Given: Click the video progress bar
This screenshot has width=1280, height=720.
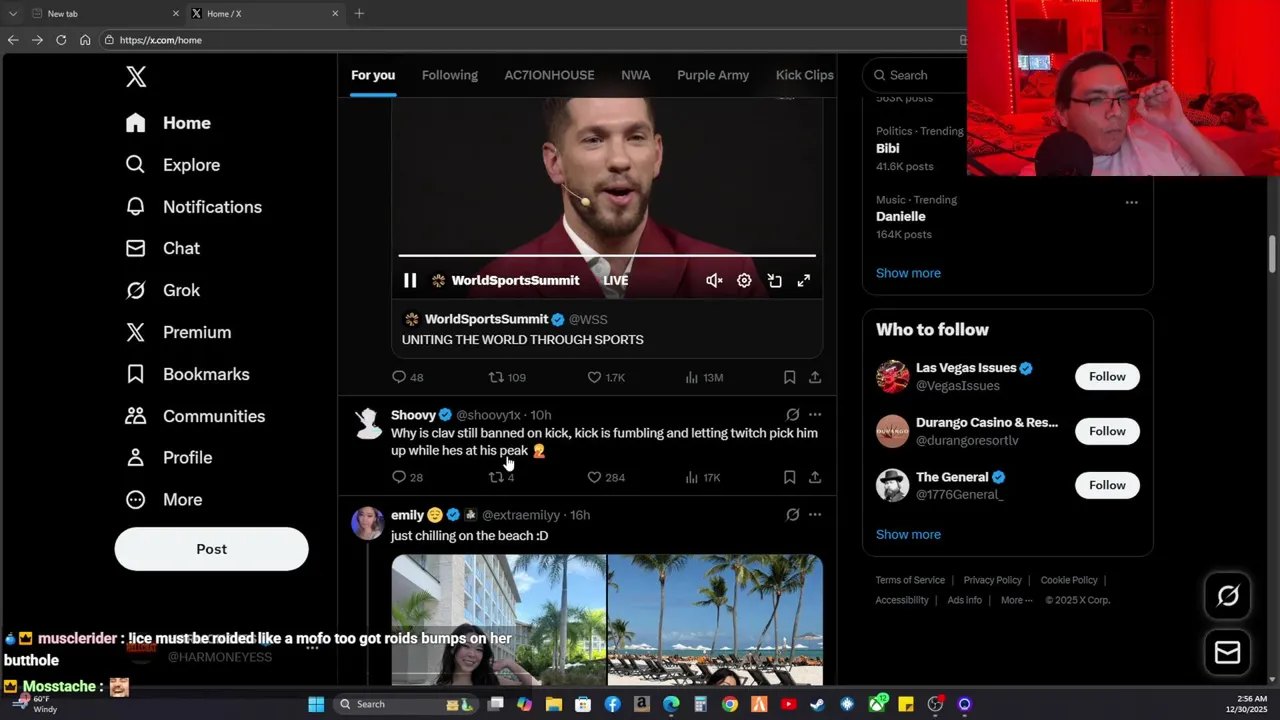Looking at the screenshot, I should [x=607, y=256].
